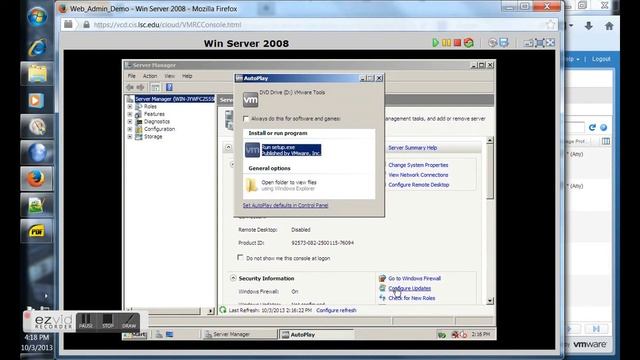This screenshot has height=360, width=640.
Task: Click the Windows Start orb on host
Action: [37, 16]
